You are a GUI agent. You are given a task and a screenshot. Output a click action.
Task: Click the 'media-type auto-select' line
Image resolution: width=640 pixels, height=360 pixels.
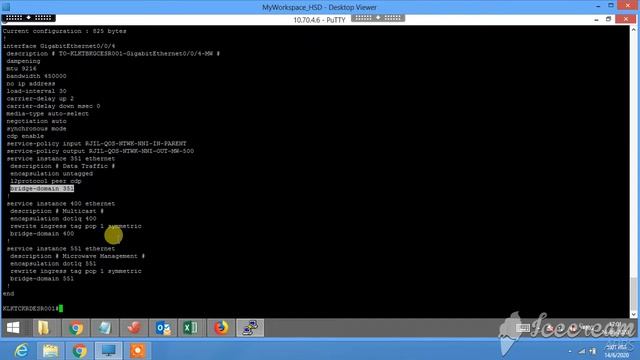47,113
